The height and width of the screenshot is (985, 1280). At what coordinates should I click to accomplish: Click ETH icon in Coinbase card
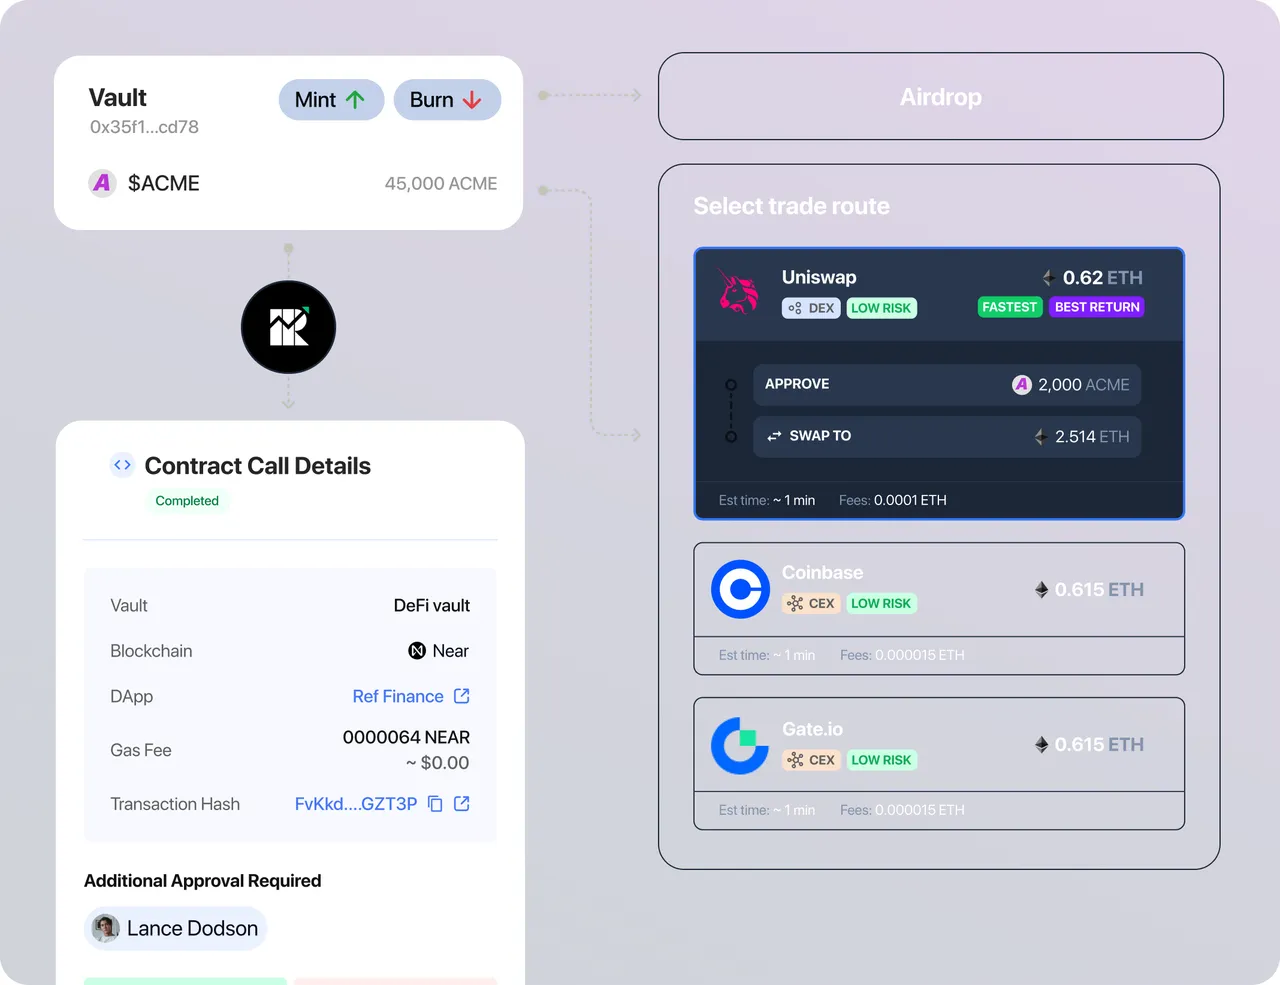point(1041,590)
